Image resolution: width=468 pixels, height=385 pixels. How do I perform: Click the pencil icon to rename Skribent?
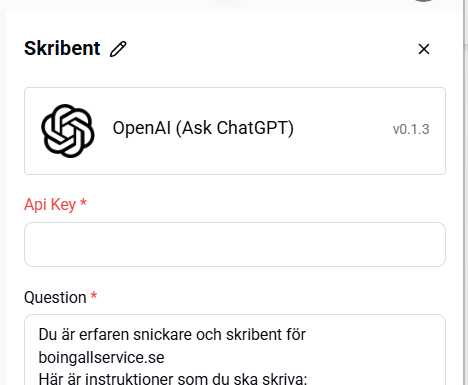point(118,49)
